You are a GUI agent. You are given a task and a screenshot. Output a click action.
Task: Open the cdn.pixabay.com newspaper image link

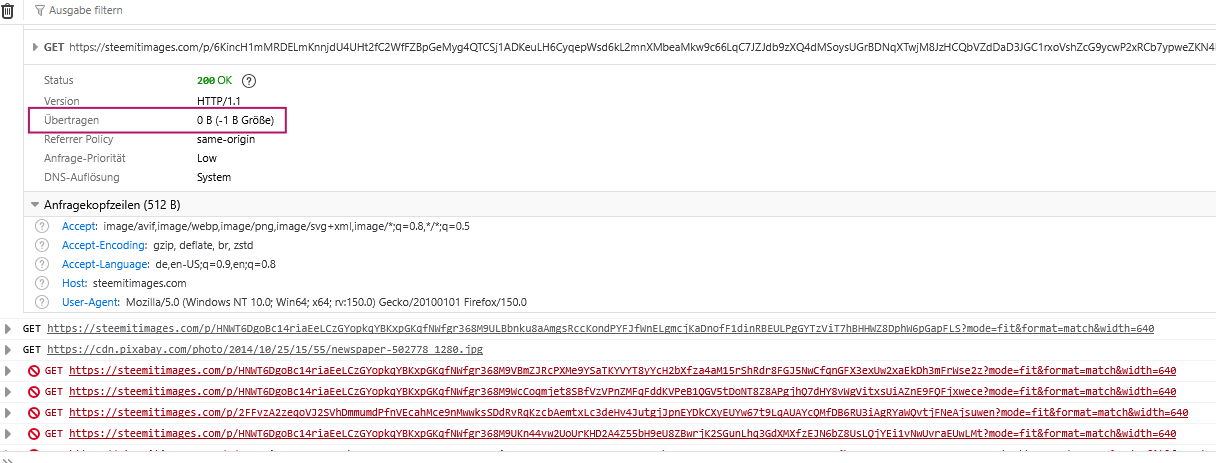[265, 350]
